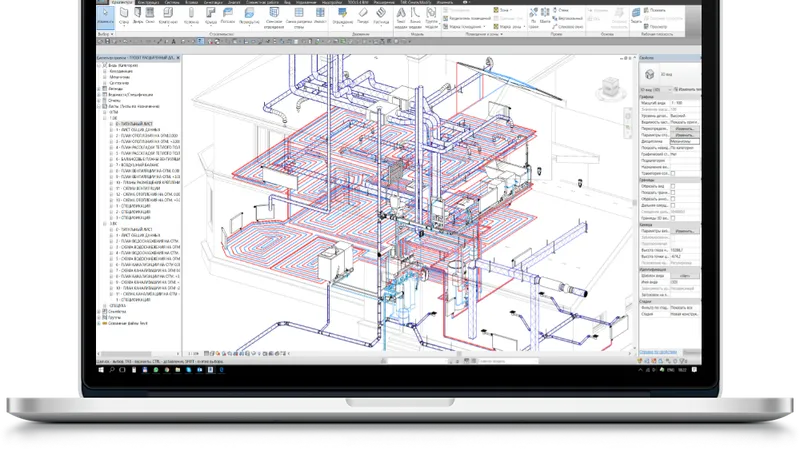This screenshot has height=450, width=800.
Task: Choose the Схема разрезки стены grid tool
Action: (x=298, y=17)
